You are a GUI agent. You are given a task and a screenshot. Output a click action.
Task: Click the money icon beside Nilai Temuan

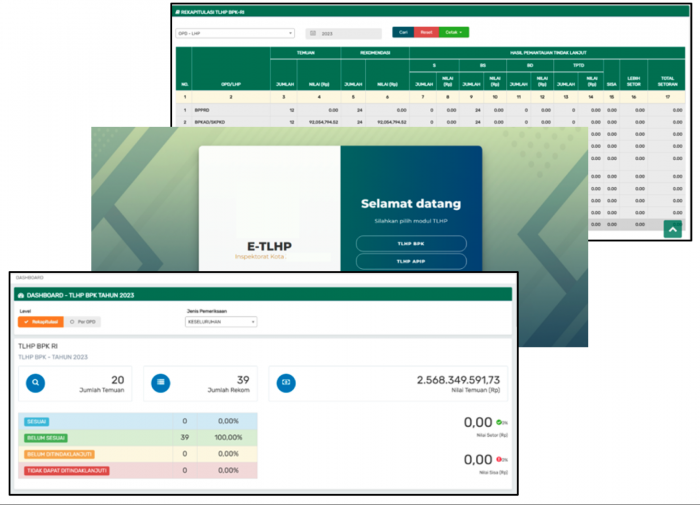coord(285,382)
